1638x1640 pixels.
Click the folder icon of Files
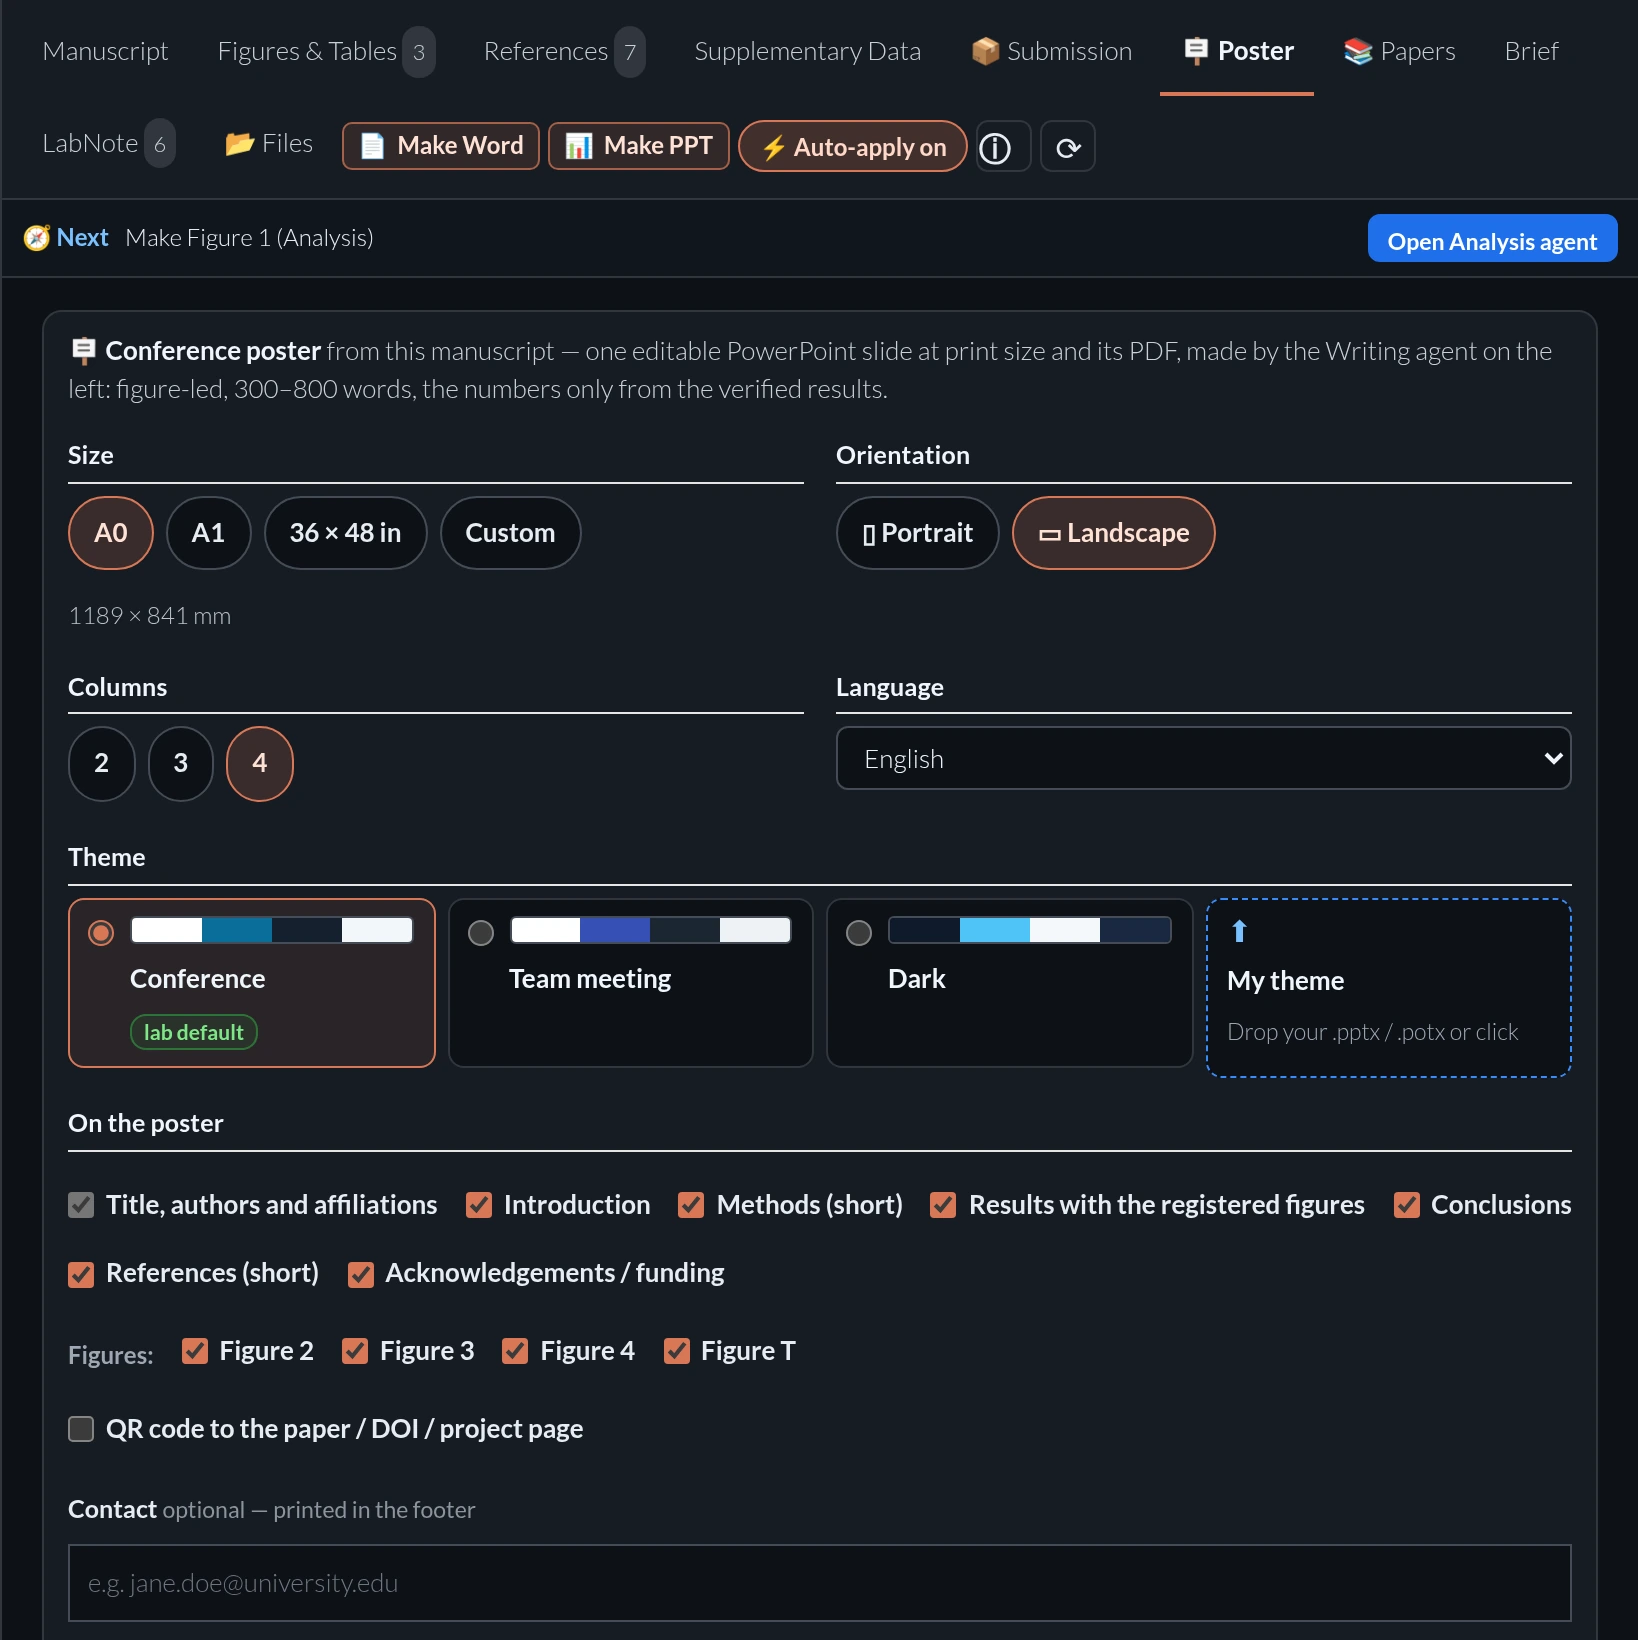click(239, 144)
